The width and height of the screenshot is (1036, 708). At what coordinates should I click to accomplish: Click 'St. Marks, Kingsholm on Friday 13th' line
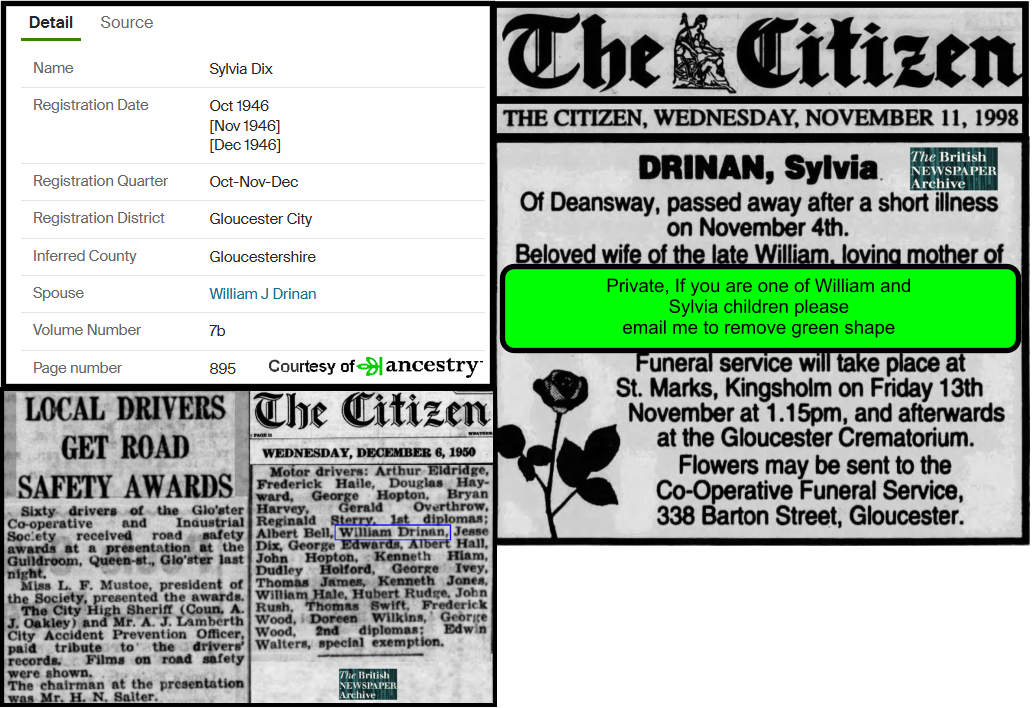click(799, 388)
